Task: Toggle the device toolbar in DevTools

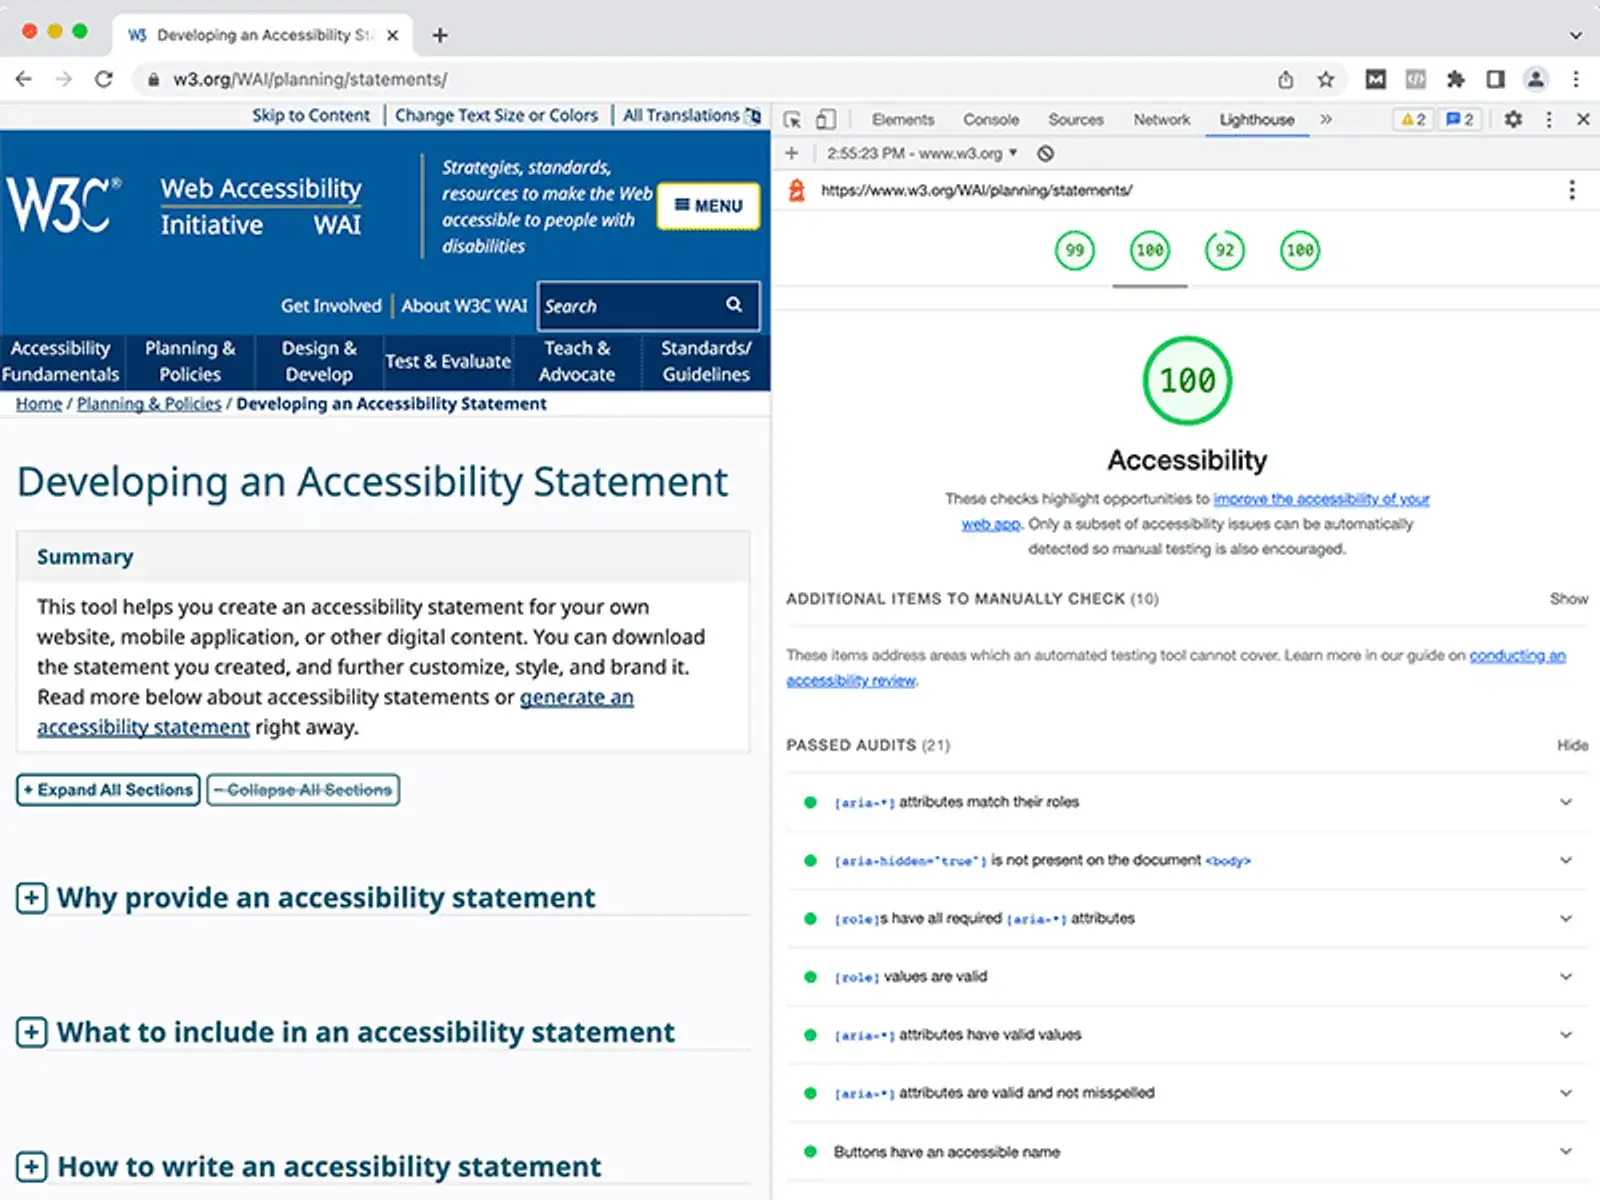Action: point(826,119)
